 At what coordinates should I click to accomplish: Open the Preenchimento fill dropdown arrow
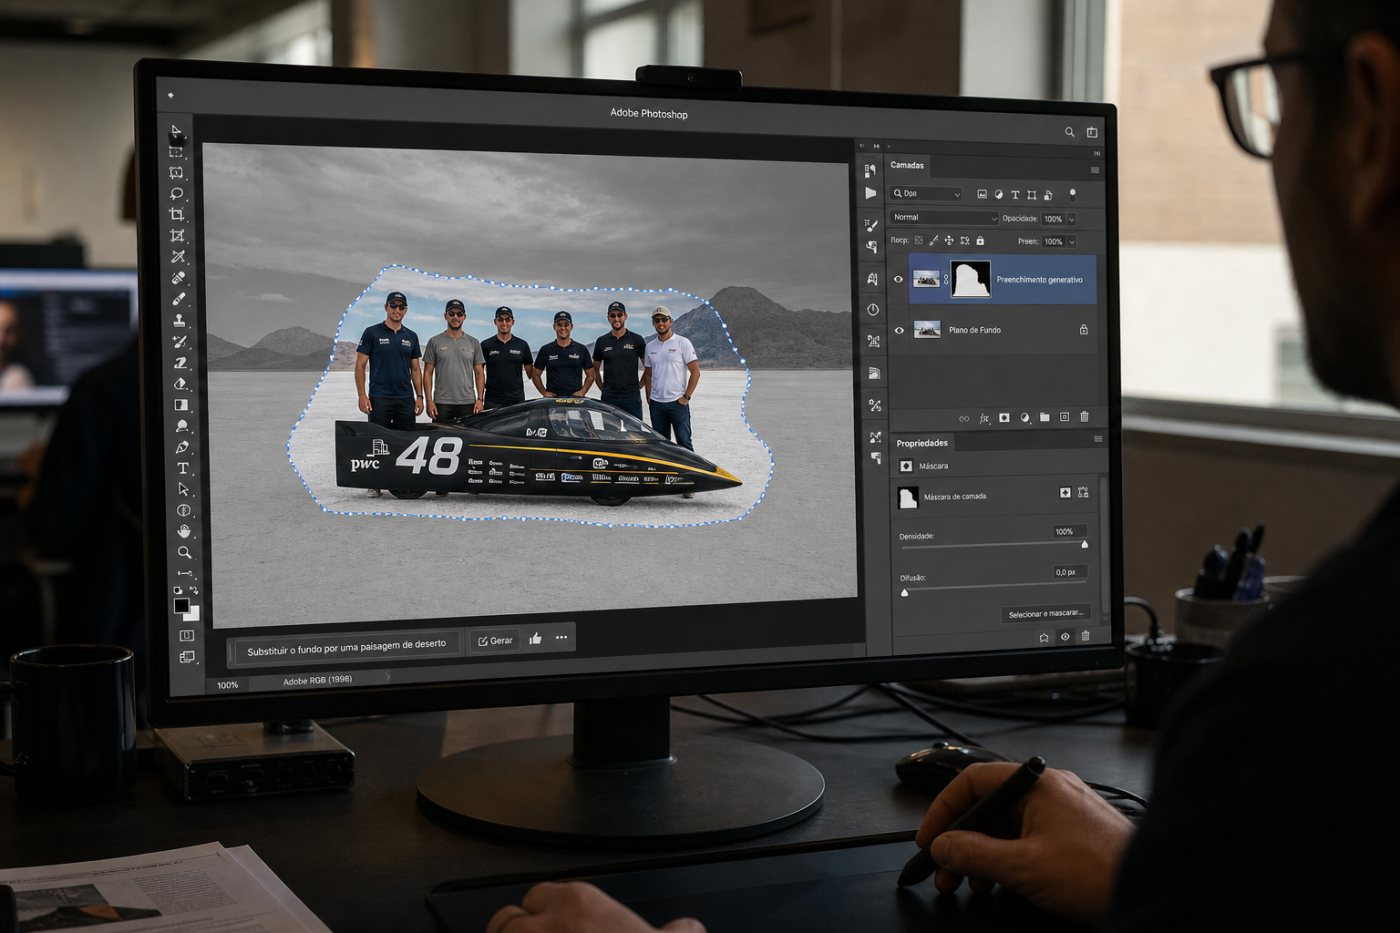tap(1071, 241)
